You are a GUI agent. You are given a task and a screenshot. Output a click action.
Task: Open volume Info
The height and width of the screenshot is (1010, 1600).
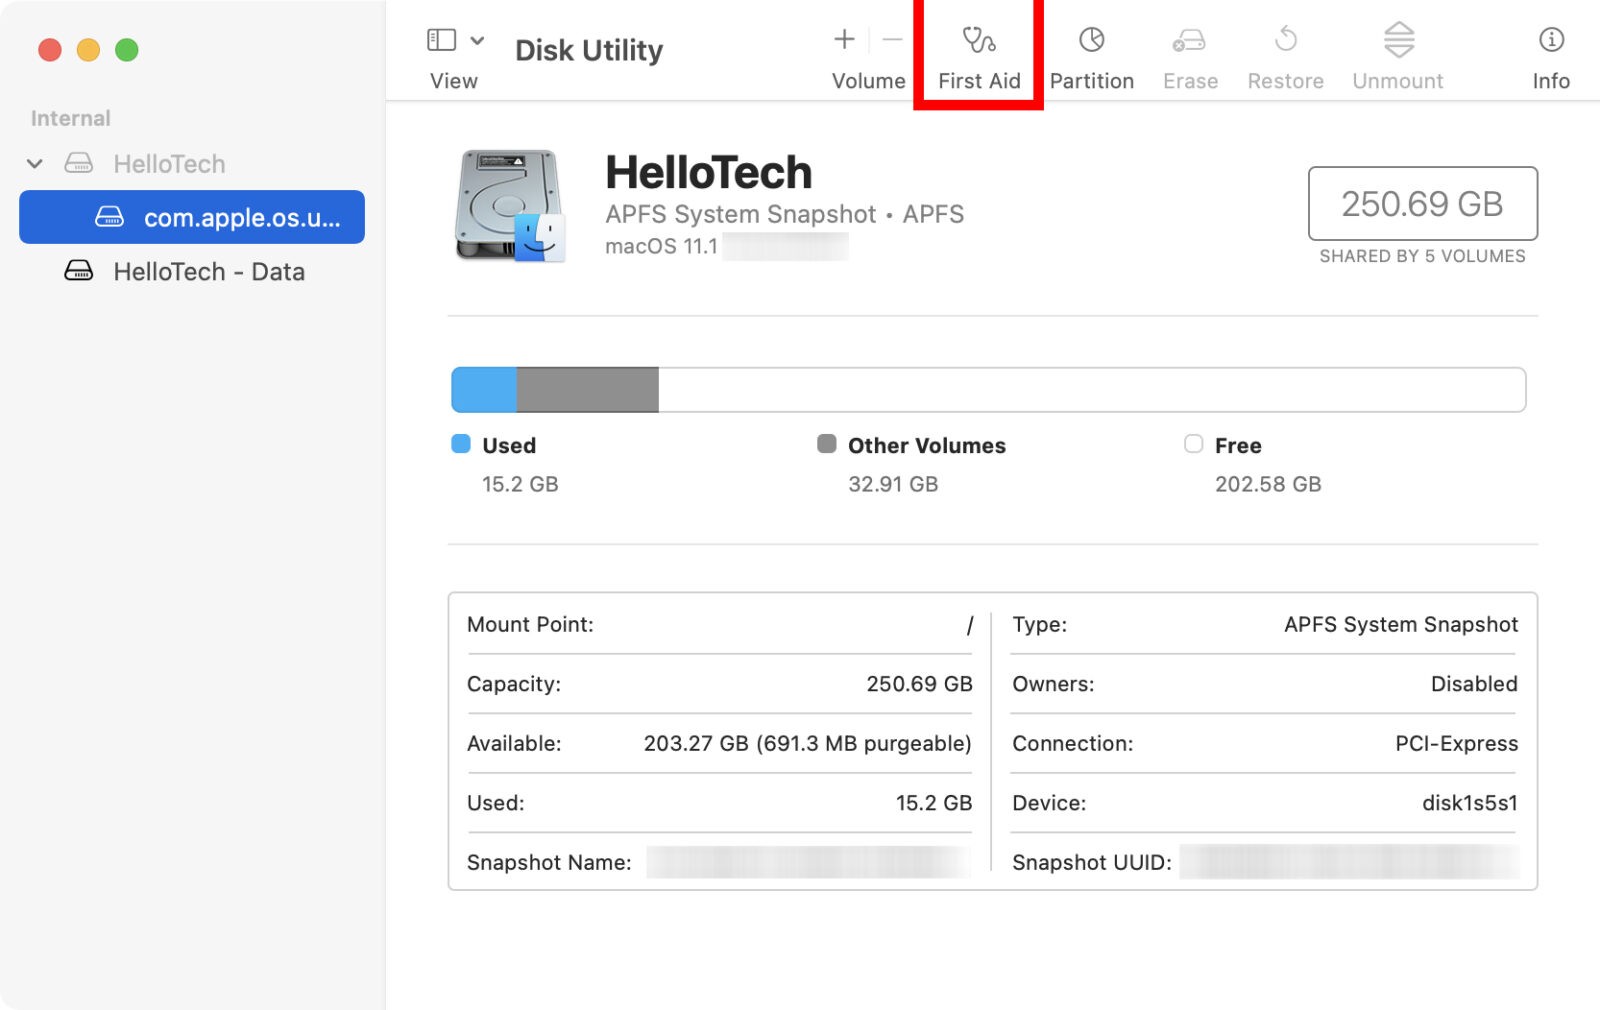pos(1549,52)
